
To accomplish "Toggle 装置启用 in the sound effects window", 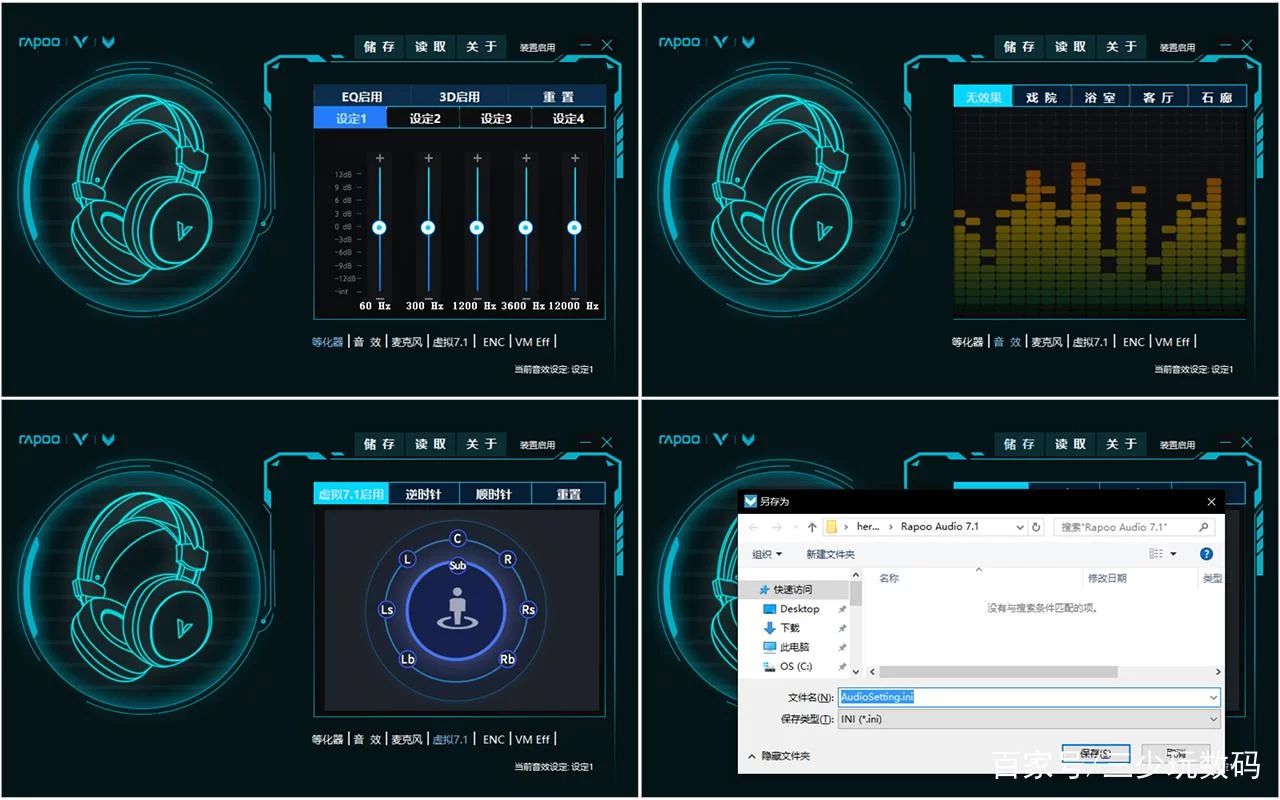I will 1177,47.
